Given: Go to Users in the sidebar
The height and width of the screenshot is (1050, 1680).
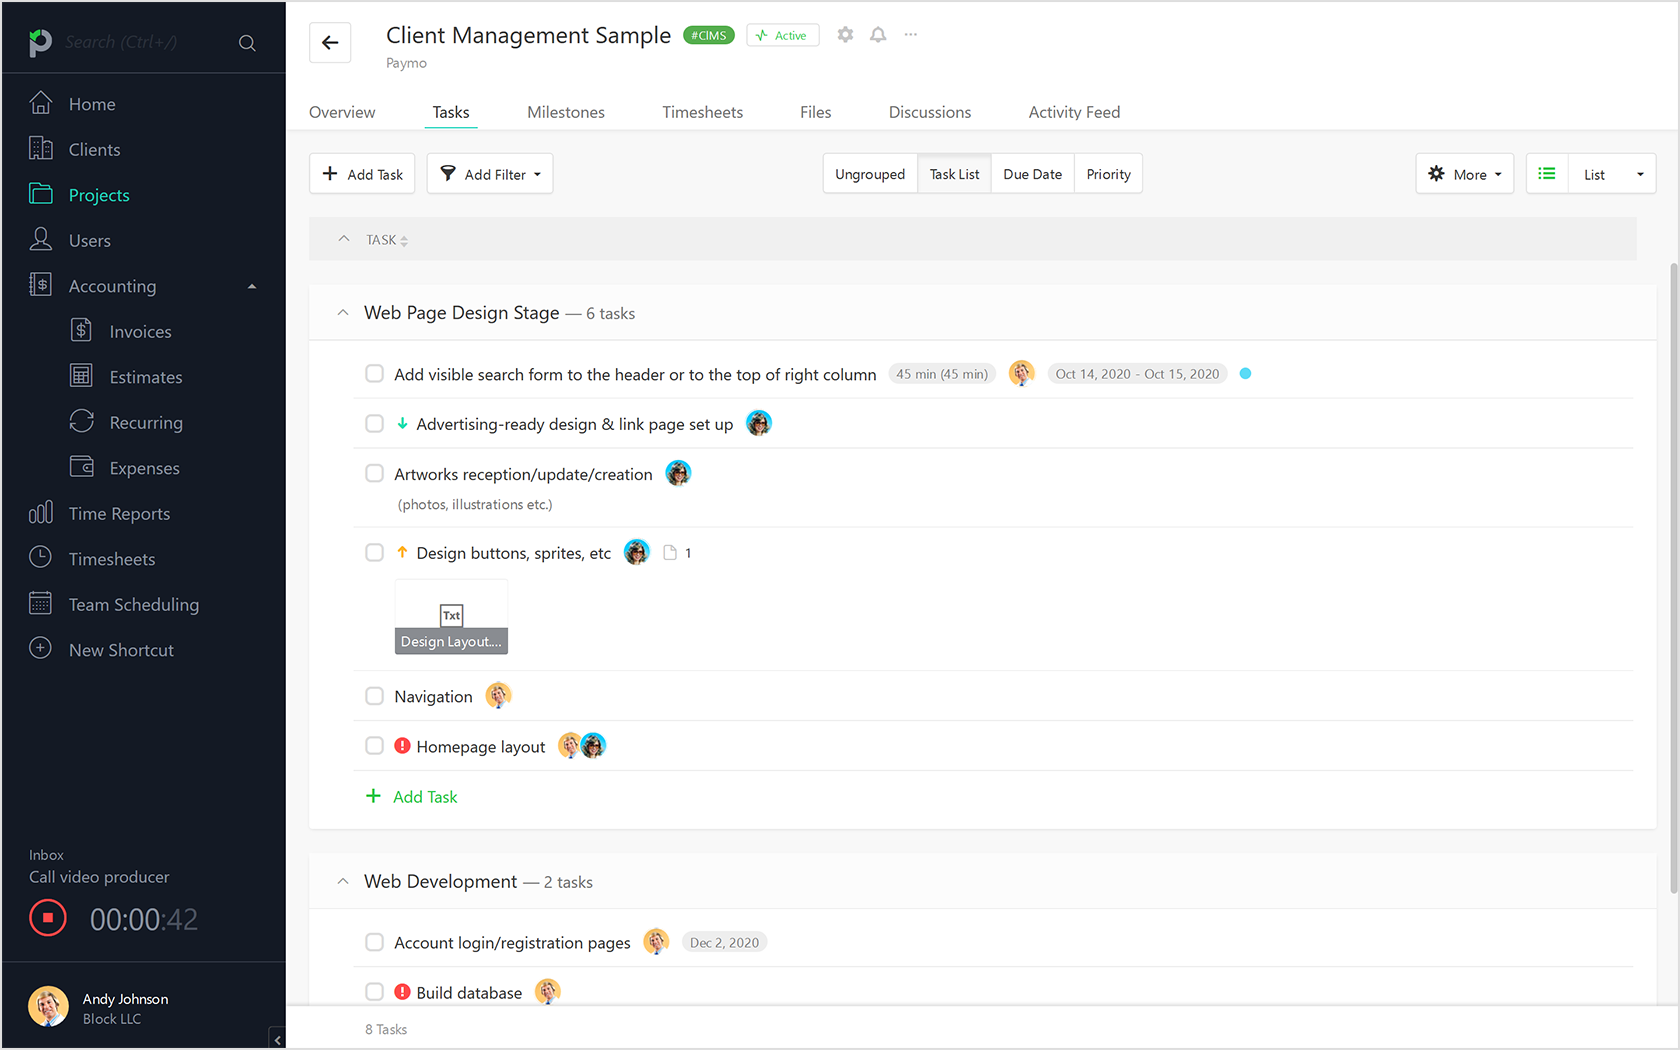Looking at the screenshot, I should point(89,240).
